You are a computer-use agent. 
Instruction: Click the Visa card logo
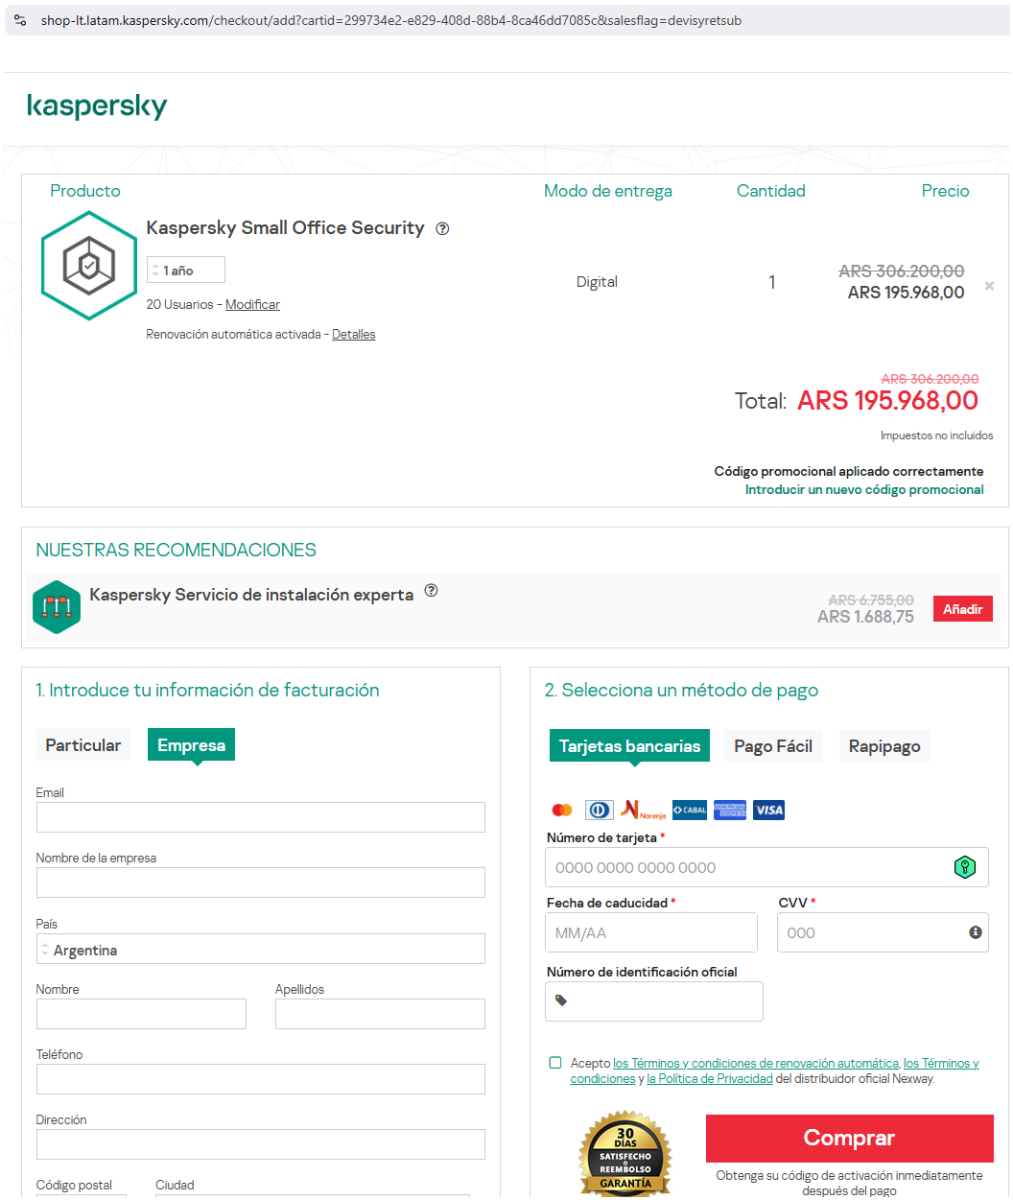pyautogui.click(x=769, y=810)
